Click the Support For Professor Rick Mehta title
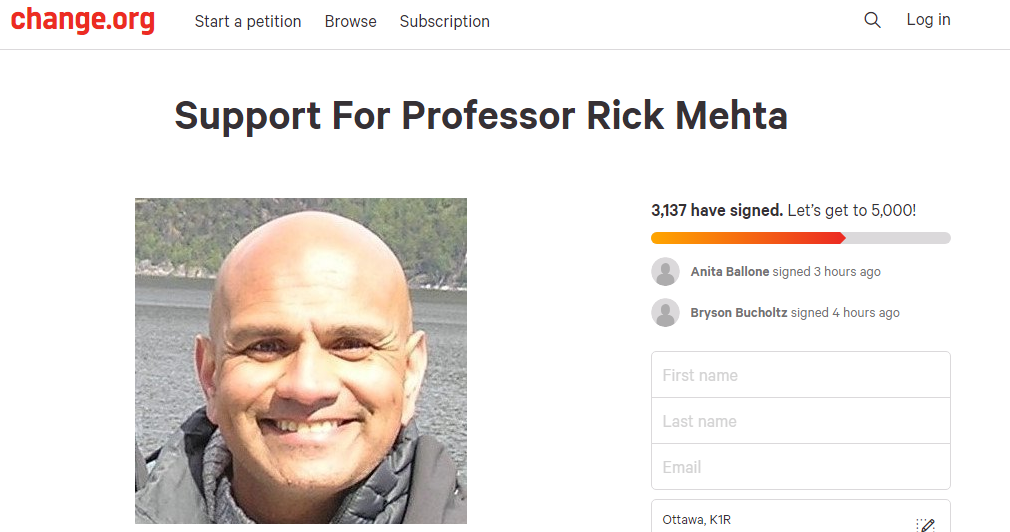Screen dimensions: 1010x532 (481, 116)
